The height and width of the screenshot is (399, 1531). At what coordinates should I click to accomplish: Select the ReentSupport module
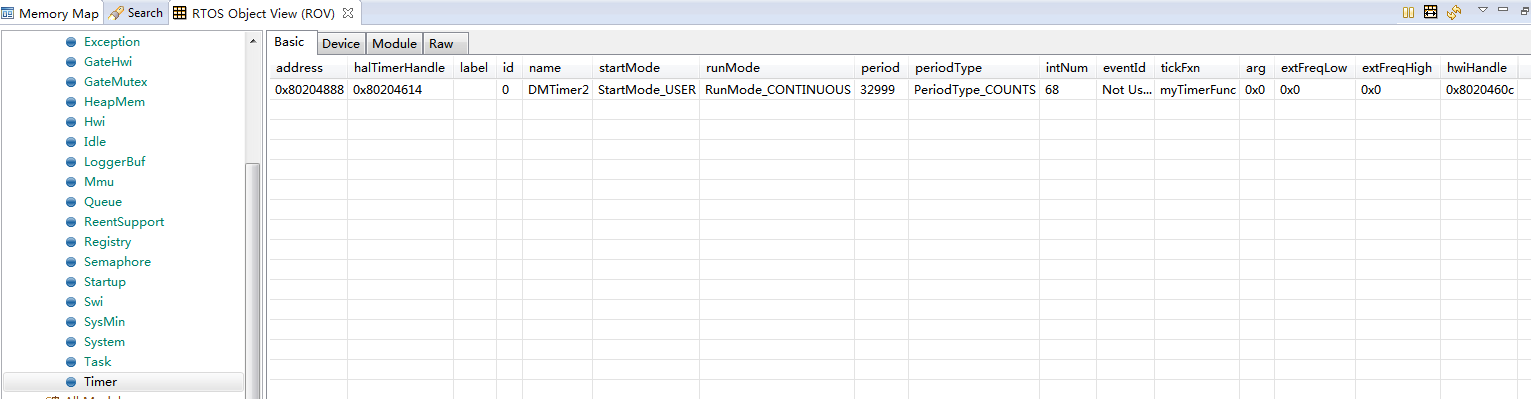coord(124,222)
